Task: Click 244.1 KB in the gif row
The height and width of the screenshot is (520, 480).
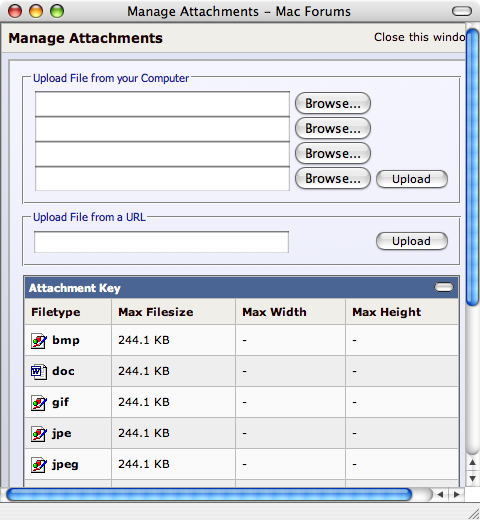Action: tap(144, 402)
